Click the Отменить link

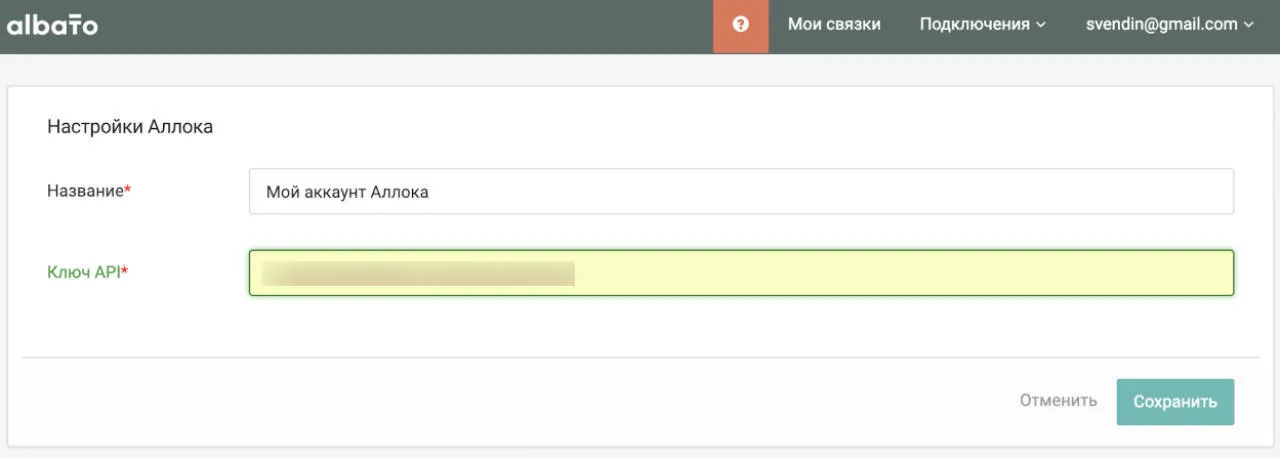(1058, 401)
